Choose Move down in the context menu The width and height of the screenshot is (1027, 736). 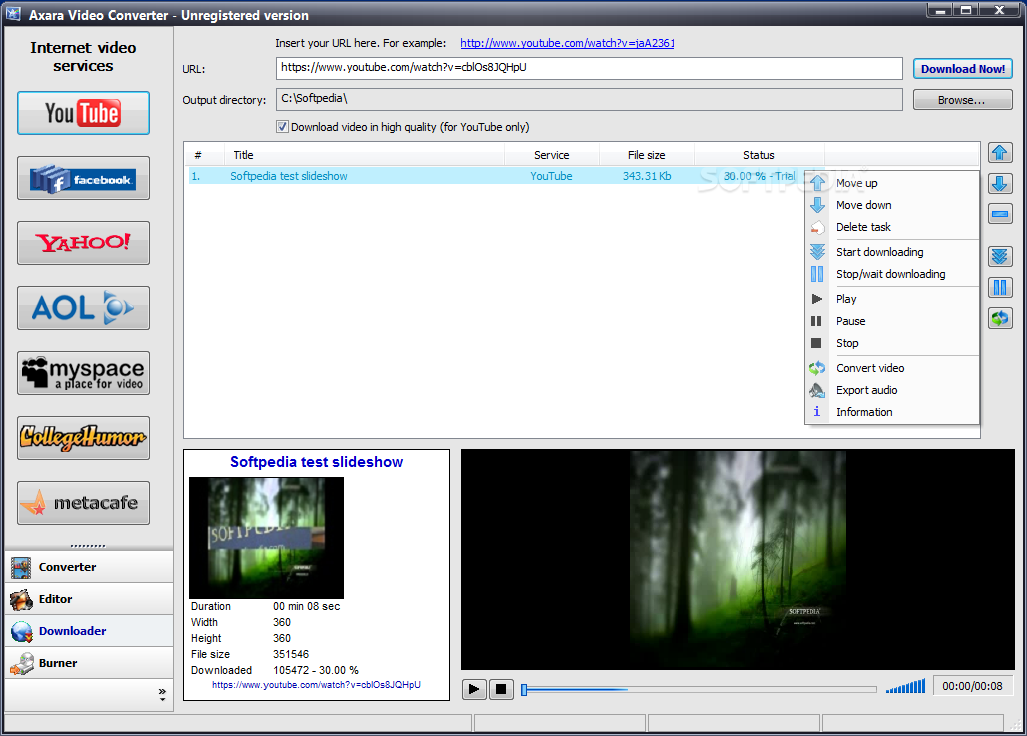tap(891, 205)
